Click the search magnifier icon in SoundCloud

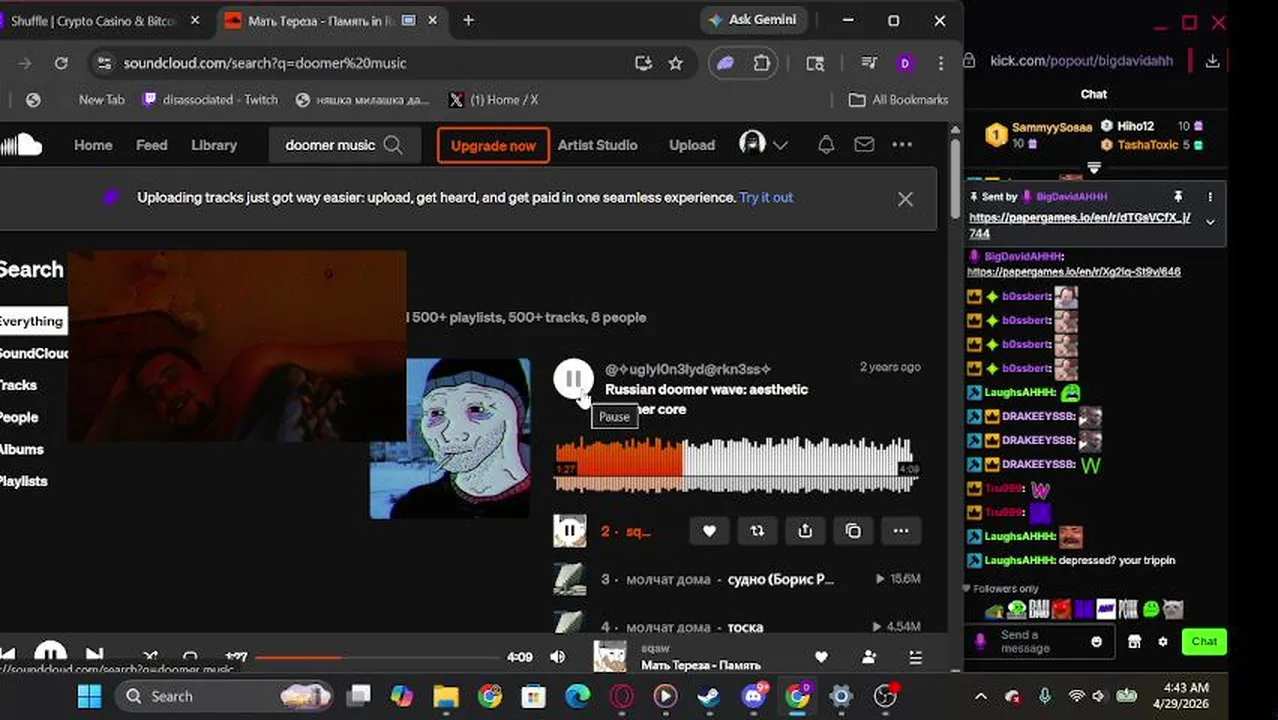pos(393,145)
